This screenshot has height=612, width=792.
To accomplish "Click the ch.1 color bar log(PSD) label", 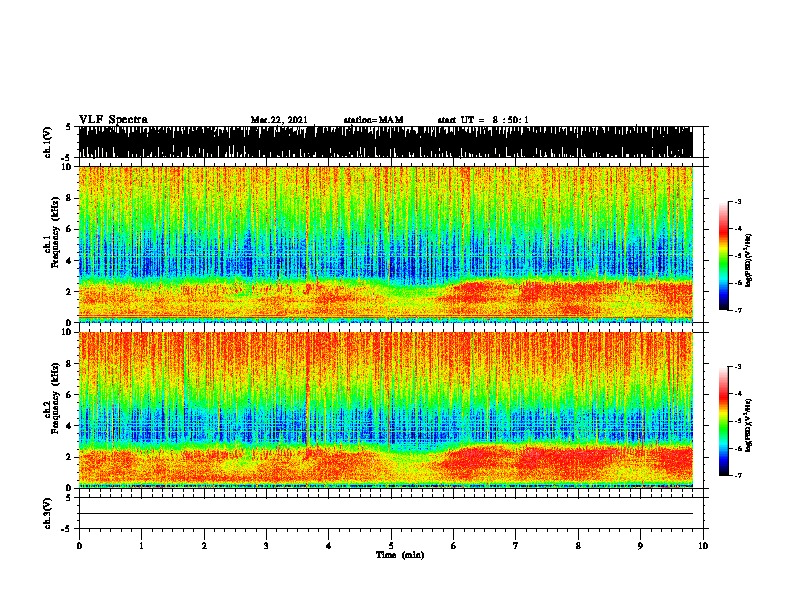I will point(749,261).
